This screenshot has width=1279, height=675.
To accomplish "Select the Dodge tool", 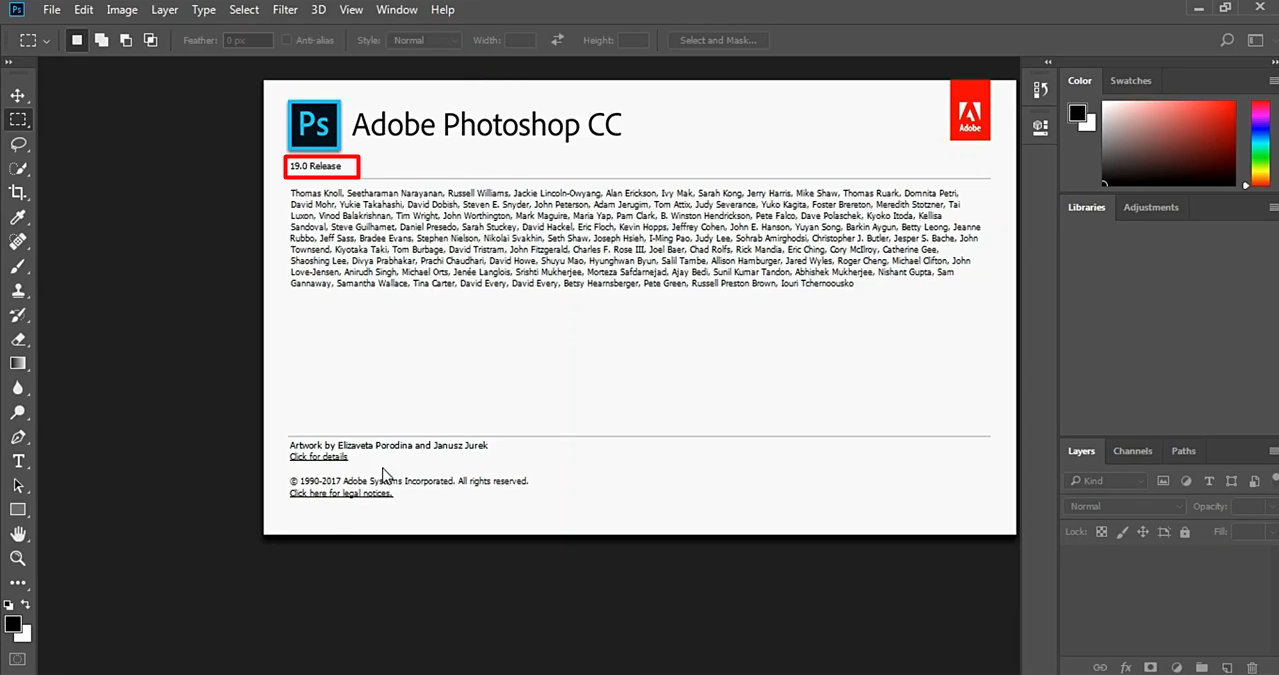I will click(18, 412).
